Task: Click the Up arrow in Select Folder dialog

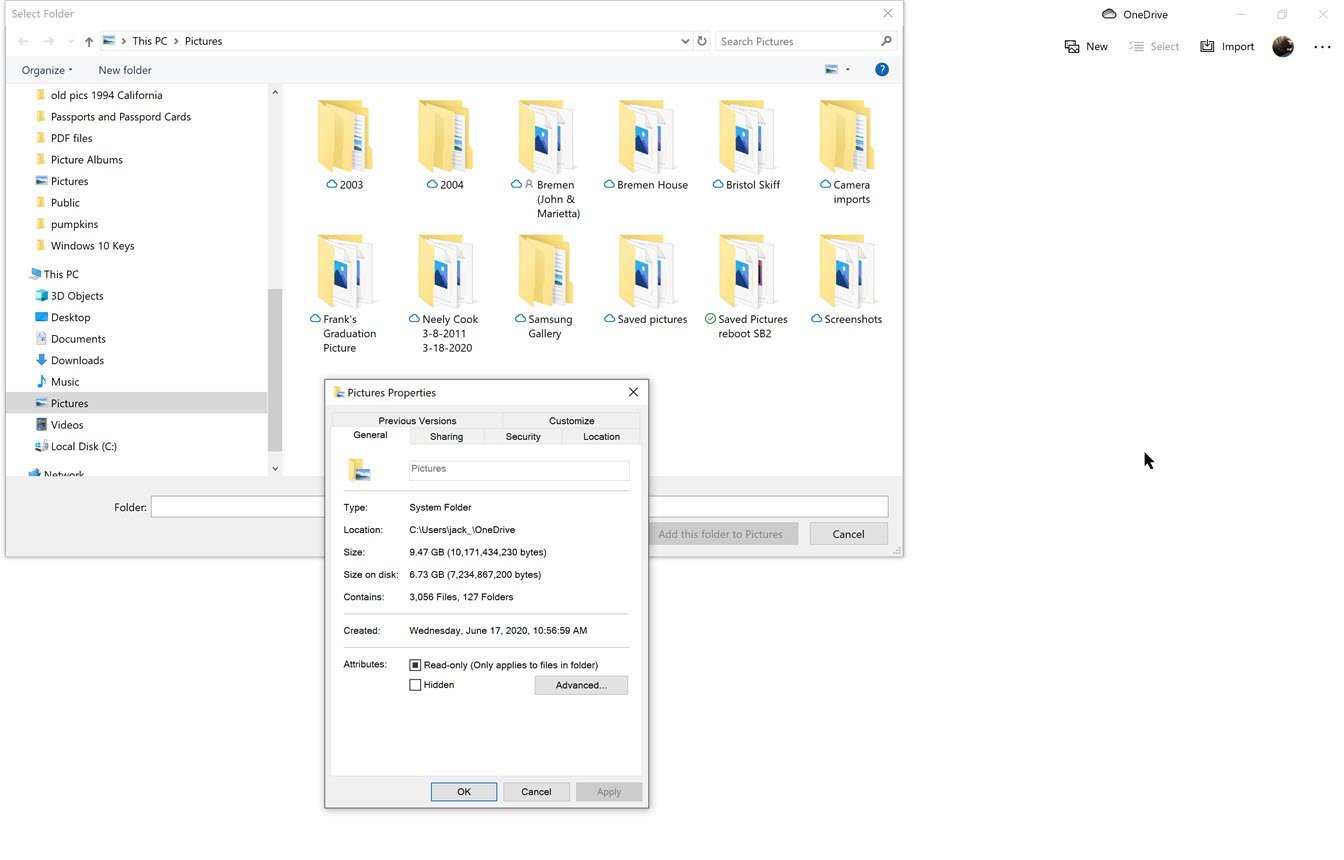Action: [x=89, y=41]
